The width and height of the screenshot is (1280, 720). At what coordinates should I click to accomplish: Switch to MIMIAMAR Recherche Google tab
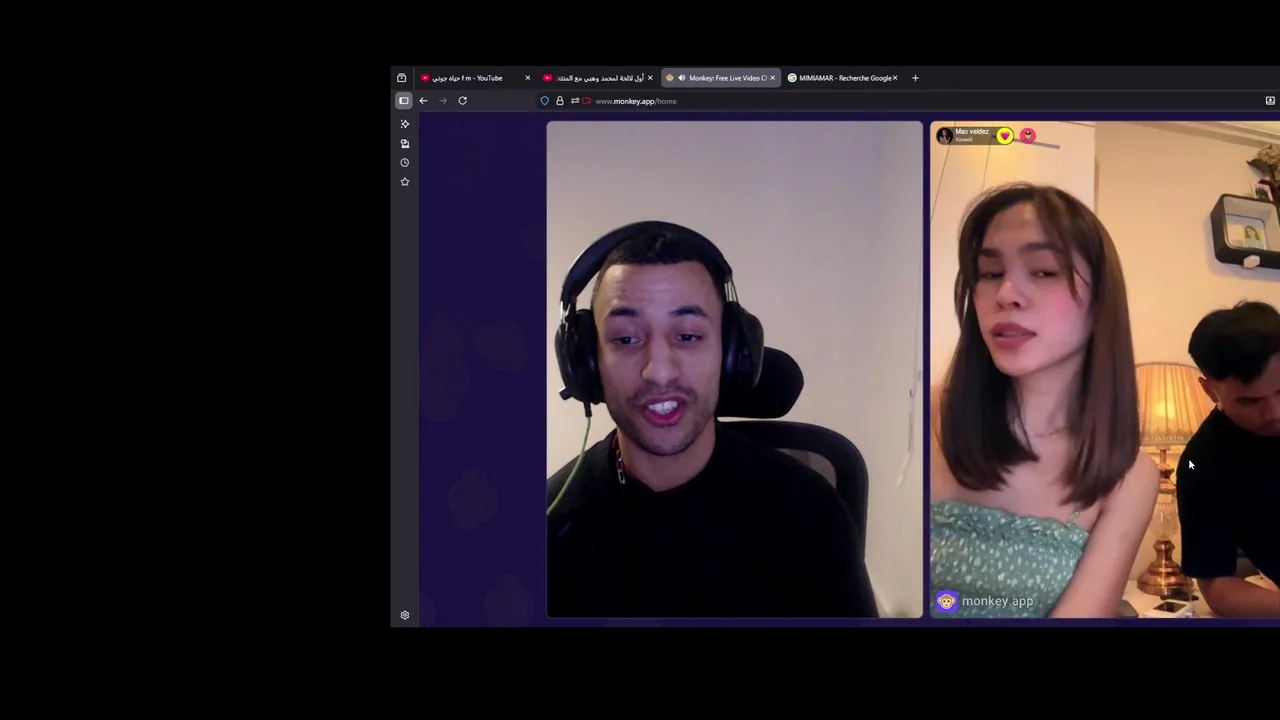(842, 78)
